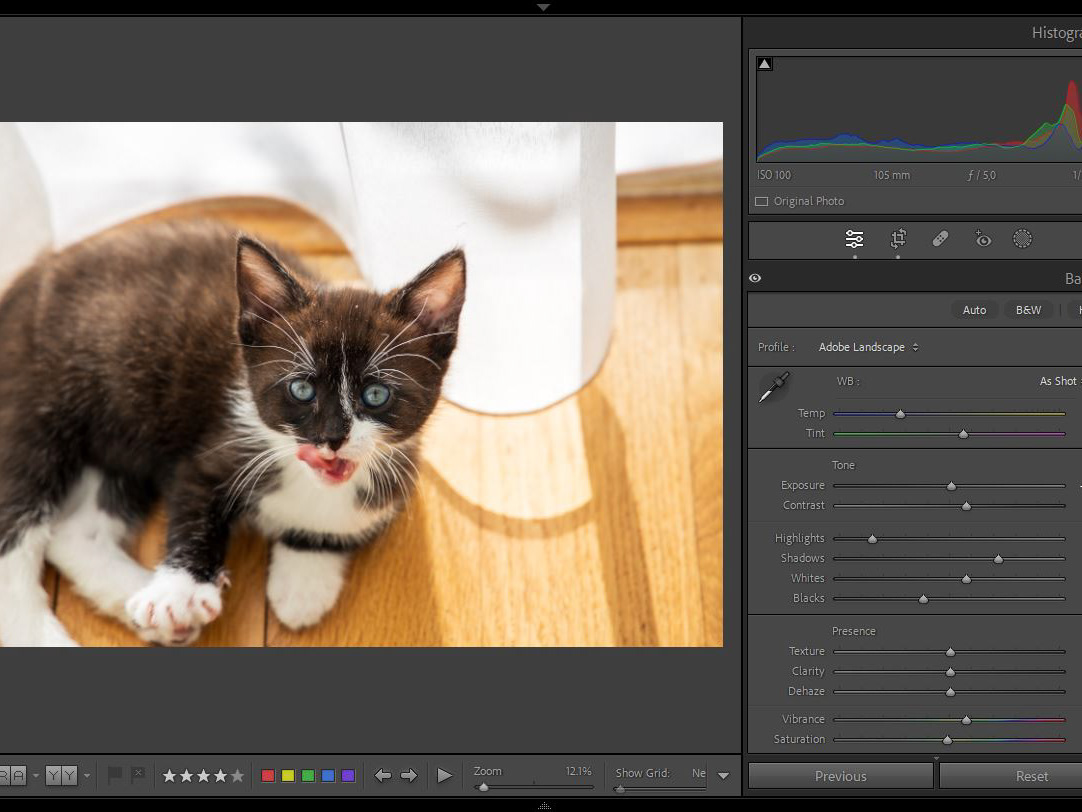Apply the yellow color label

tap(288, 776)
